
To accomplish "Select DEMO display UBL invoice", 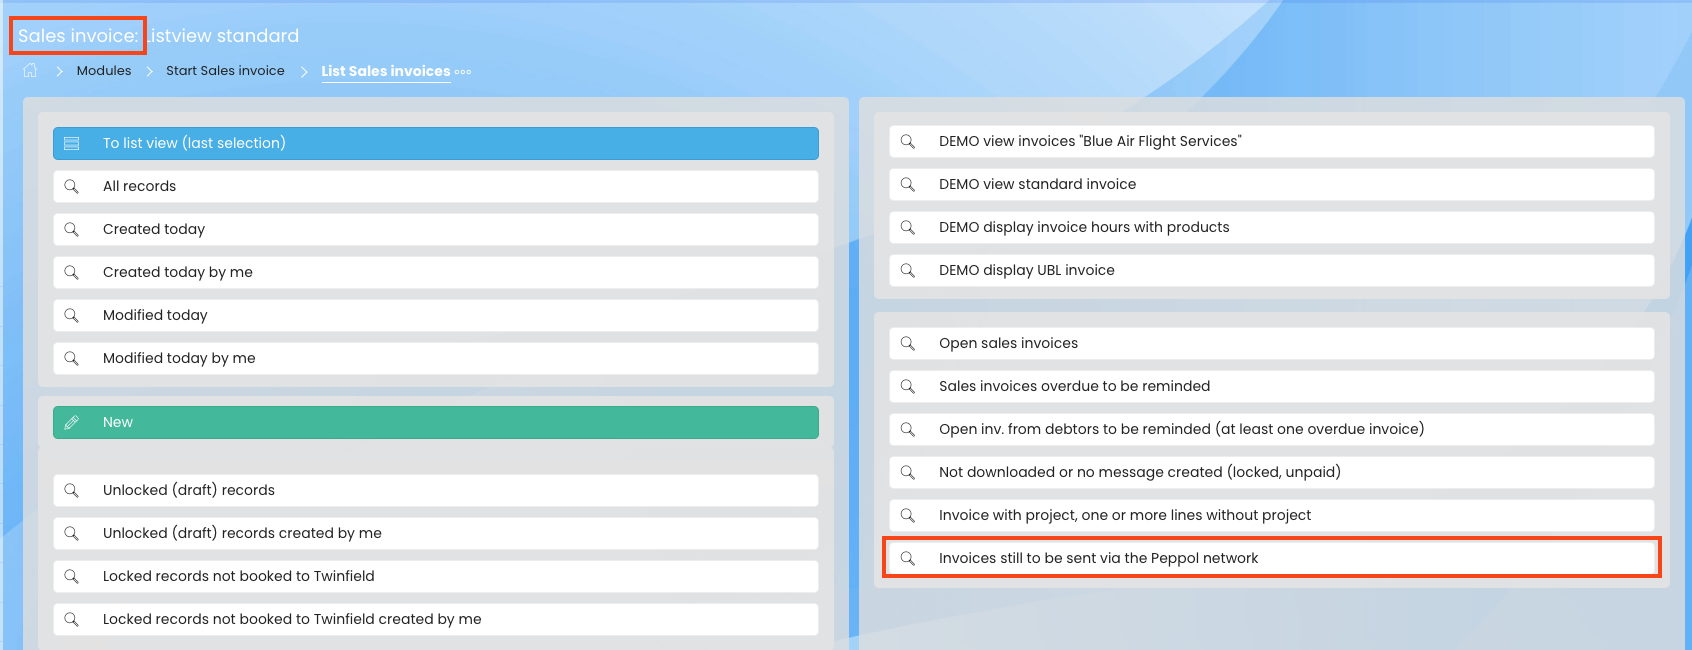I will click(1272, 270).
